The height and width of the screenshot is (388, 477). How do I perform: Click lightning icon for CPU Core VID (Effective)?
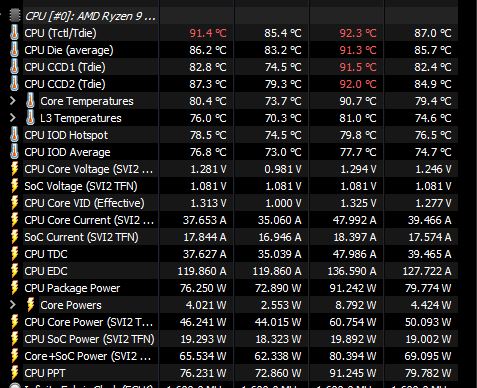(x=14, y=203)
